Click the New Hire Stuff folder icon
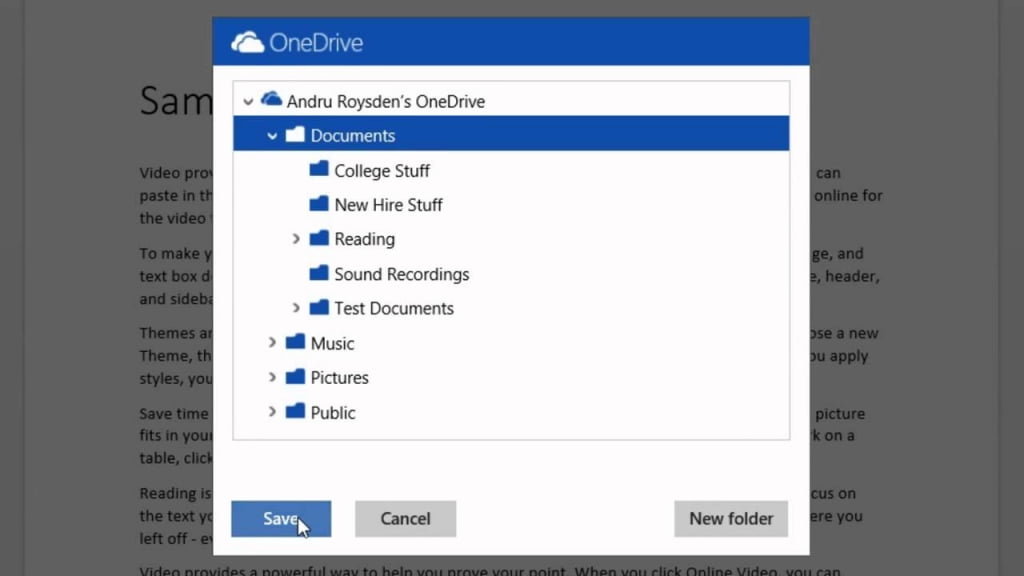The image size is (1024, 576). pyautogui.click(x=317, y=204)
